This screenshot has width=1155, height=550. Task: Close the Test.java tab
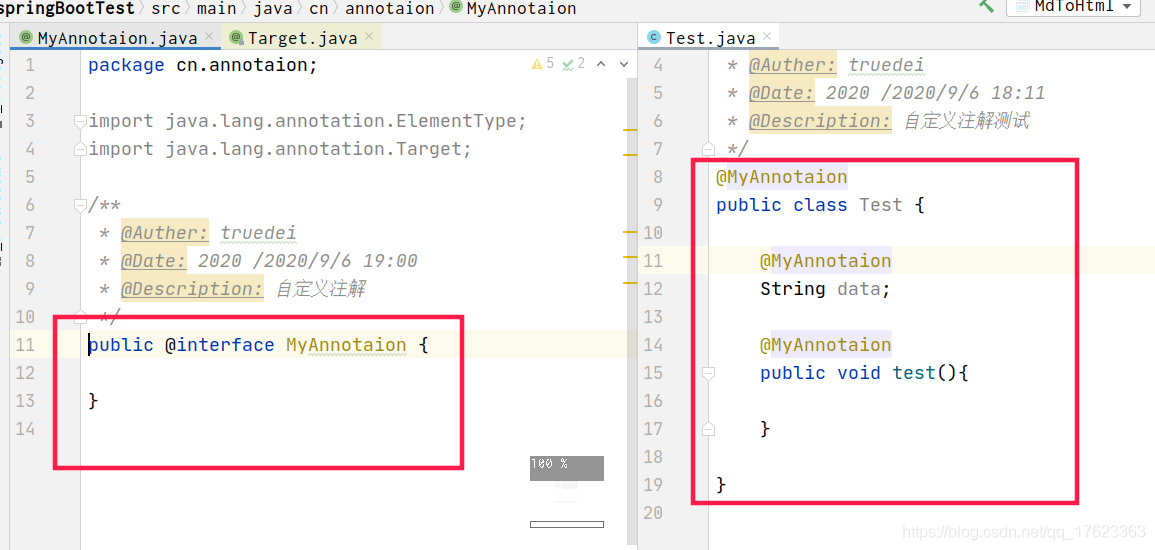[768, 36]
